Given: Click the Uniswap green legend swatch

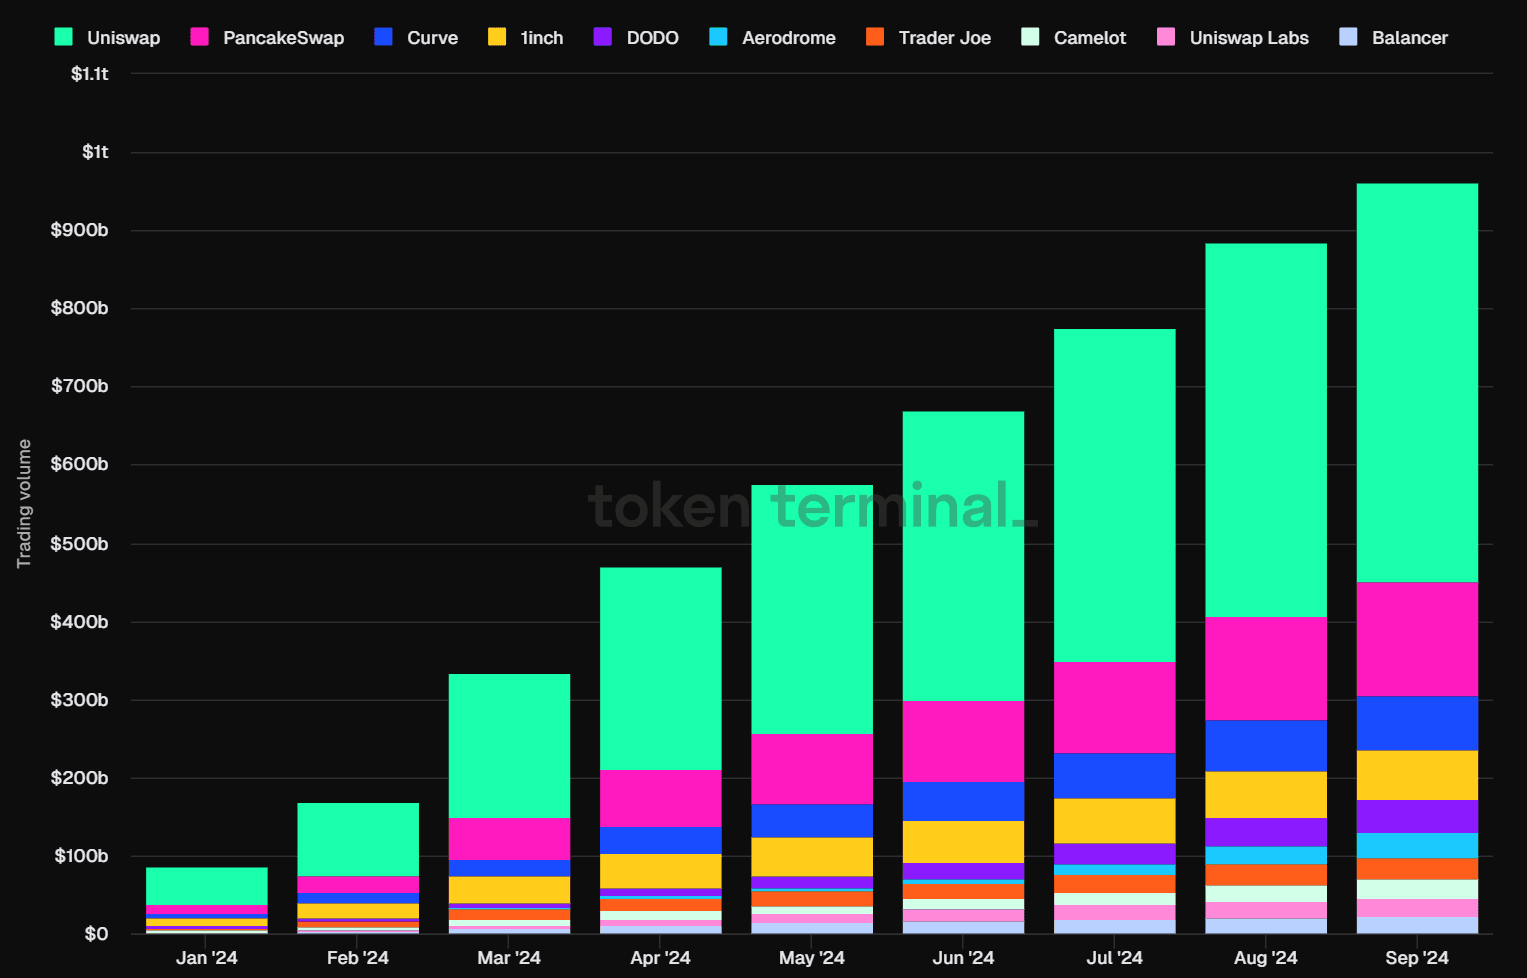Looking at the screenshot, I should pyautogui.click(x=63, y=37).
